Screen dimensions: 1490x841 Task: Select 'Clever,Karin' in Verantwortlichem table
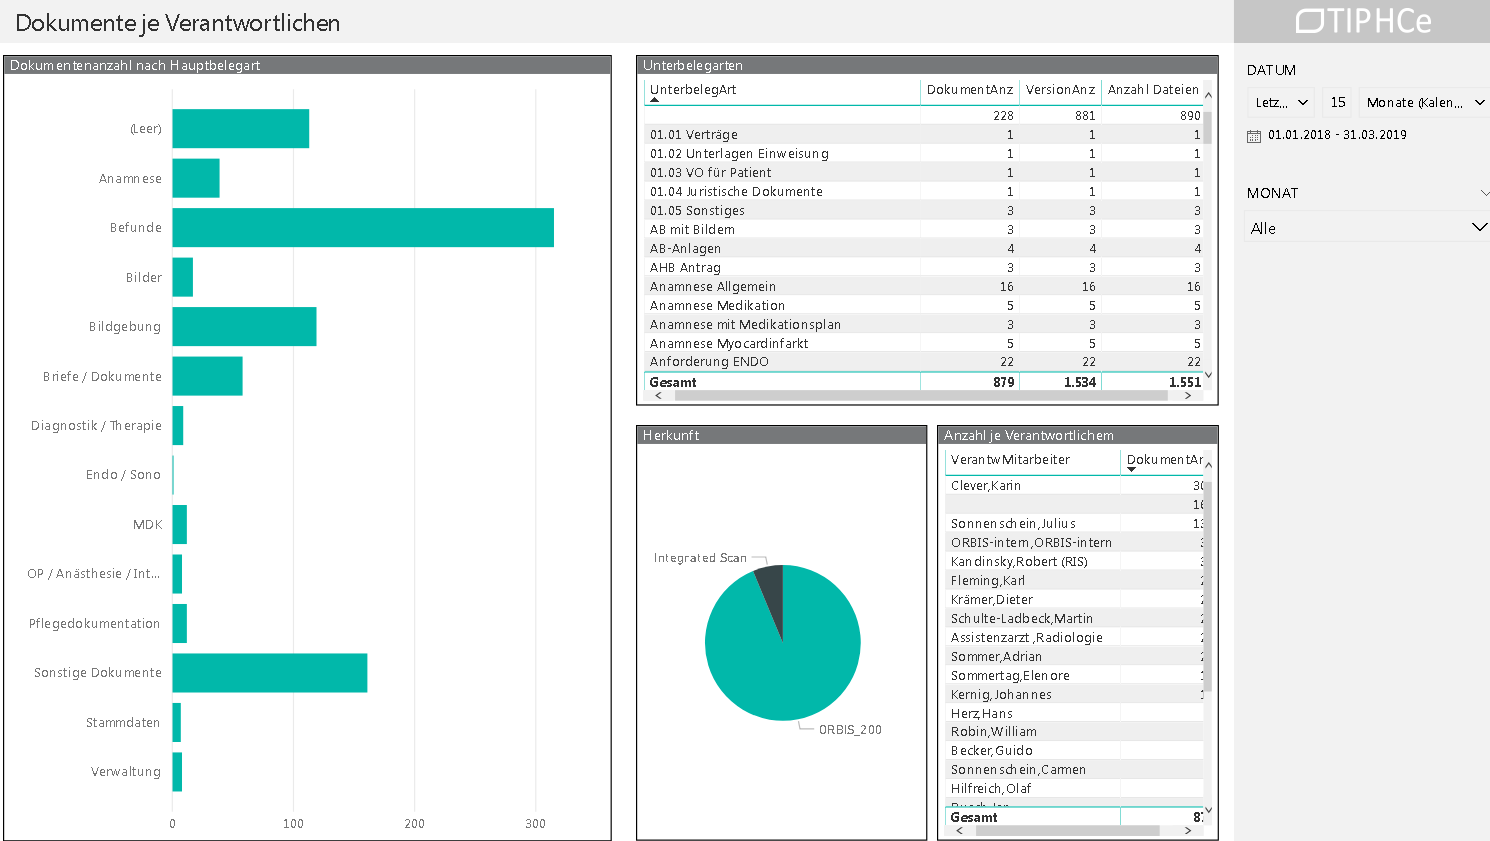[1075, 486]
